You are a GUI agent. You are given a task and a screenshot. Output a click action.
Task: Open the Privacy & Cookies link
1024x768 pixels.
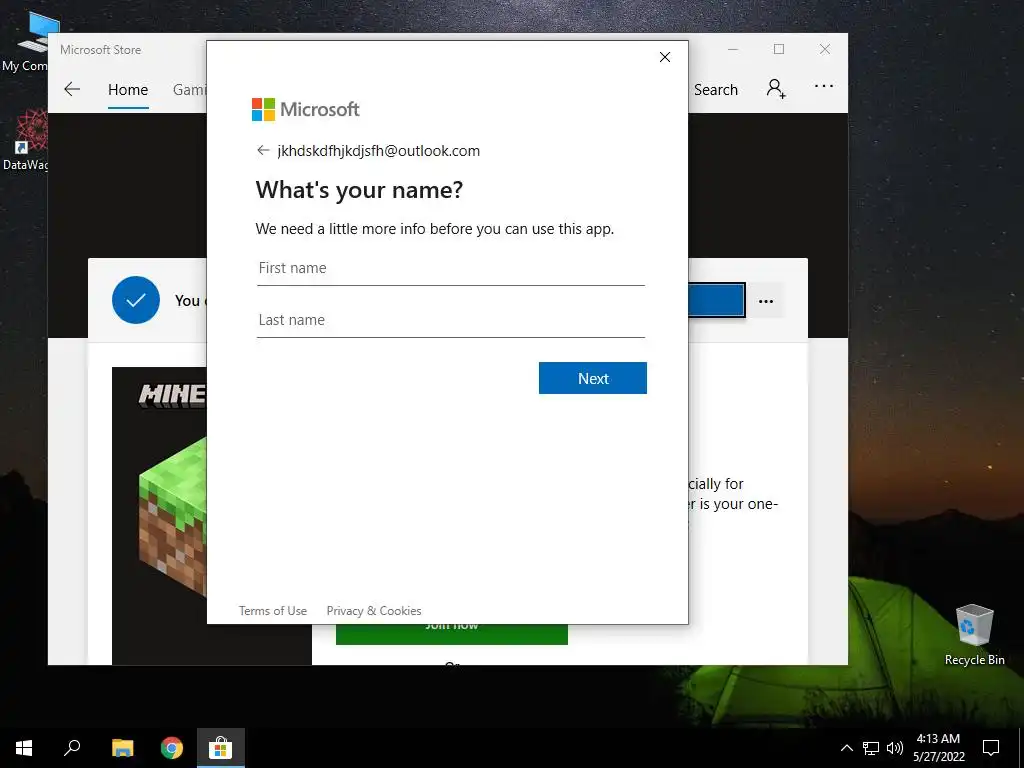coord(374,611)
